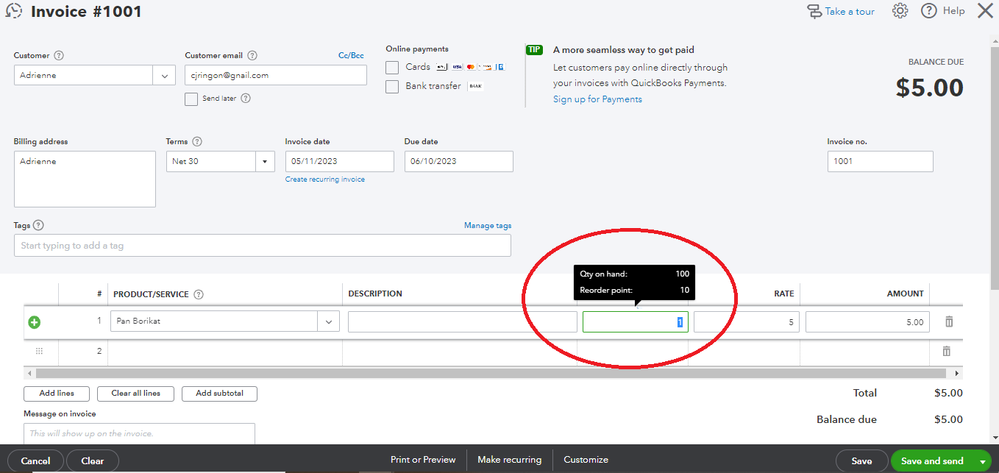Viewport: 999px width, 473px height.
Task: Click the Customer help tooltip icon
Action: 59,55
